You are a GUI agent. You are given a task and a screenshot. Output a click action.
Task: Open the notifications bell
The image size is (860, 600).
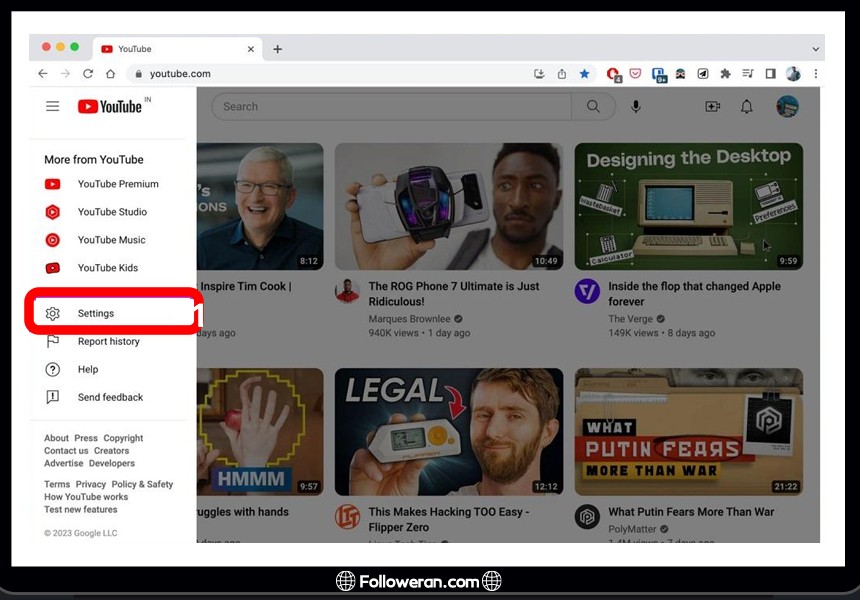point(746,107)
